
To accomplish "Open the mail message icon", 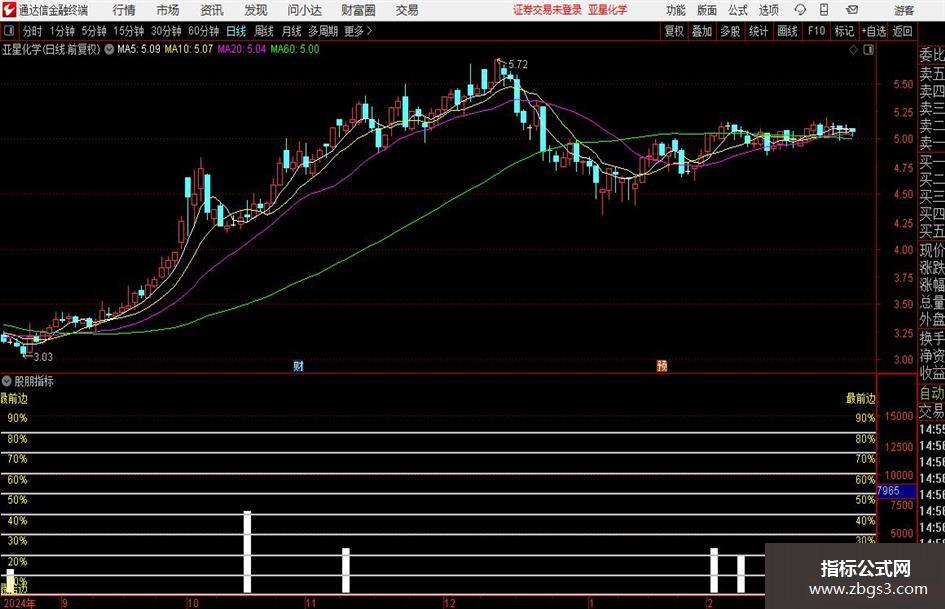I will coord(852,10).
